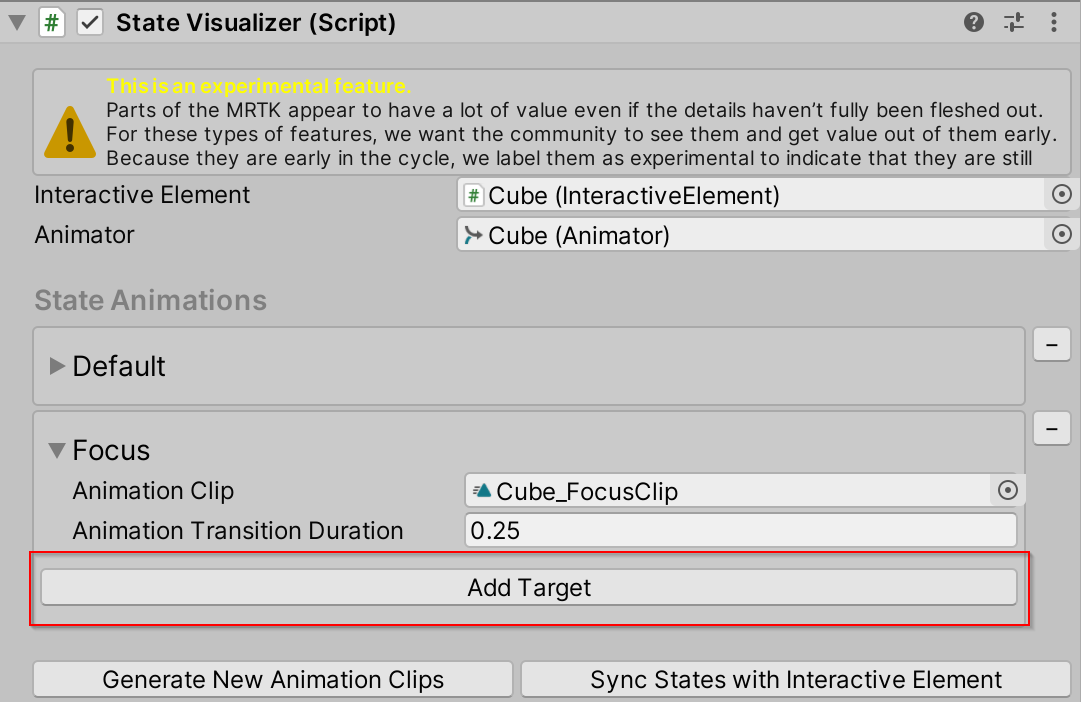This screenshot has width=1081, height=702.
Task: Open the Animator object picker
Action: click(x=1062, y=235)
